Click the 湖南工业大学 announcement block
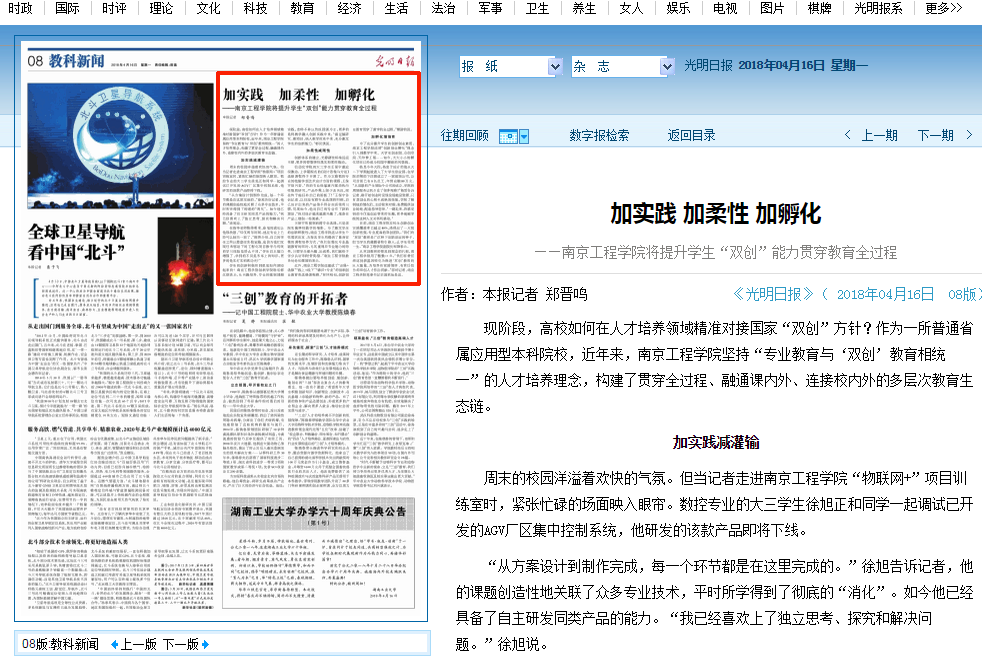This screenshot has height=661, width=982. pos(320,550)
